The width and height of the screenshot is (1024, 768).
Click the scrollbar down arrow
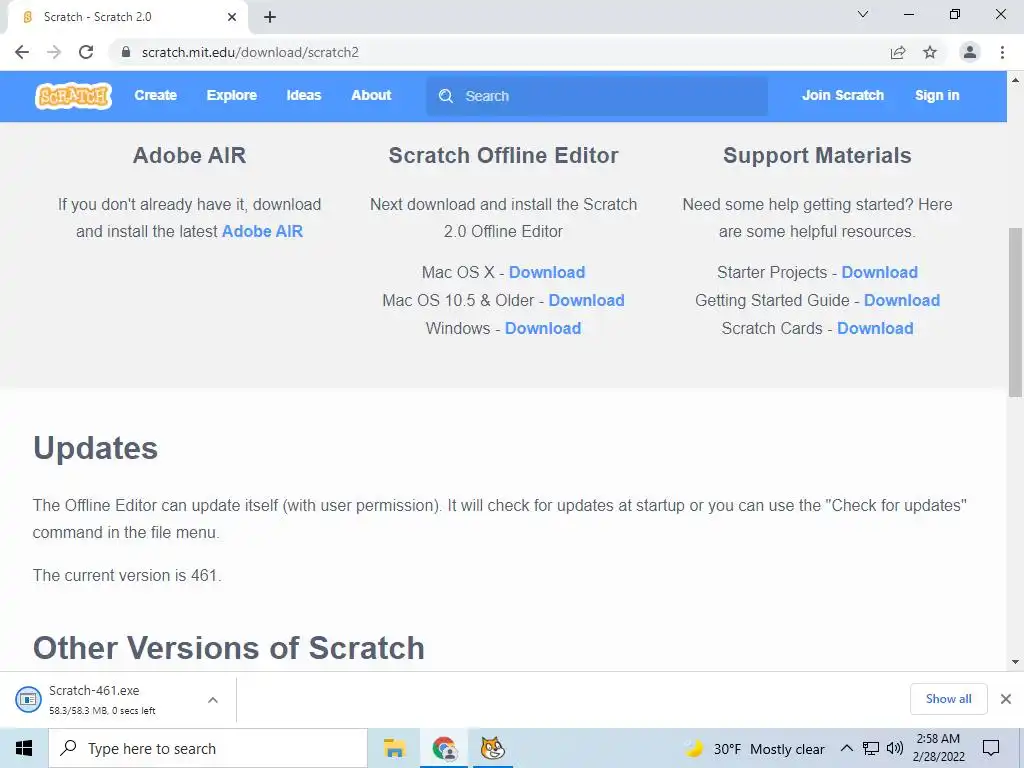click(x=1015, y=662)
